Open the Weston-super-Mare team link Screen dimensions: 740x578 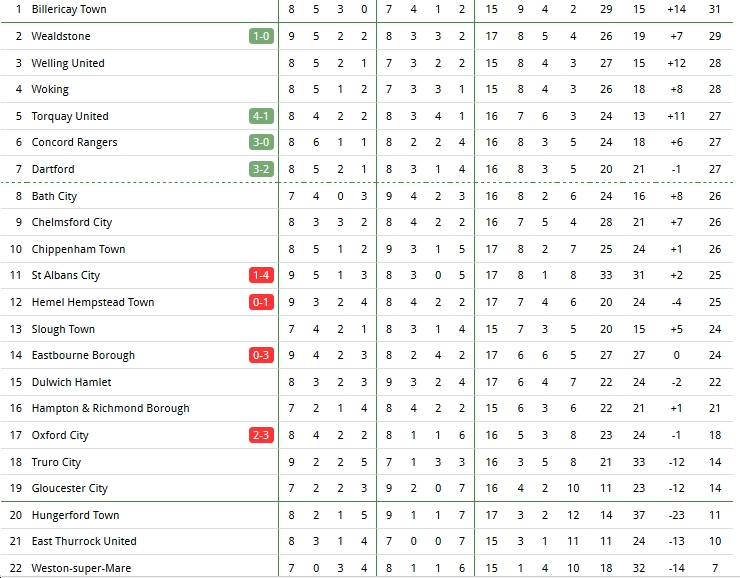click(x=81, y=568)
